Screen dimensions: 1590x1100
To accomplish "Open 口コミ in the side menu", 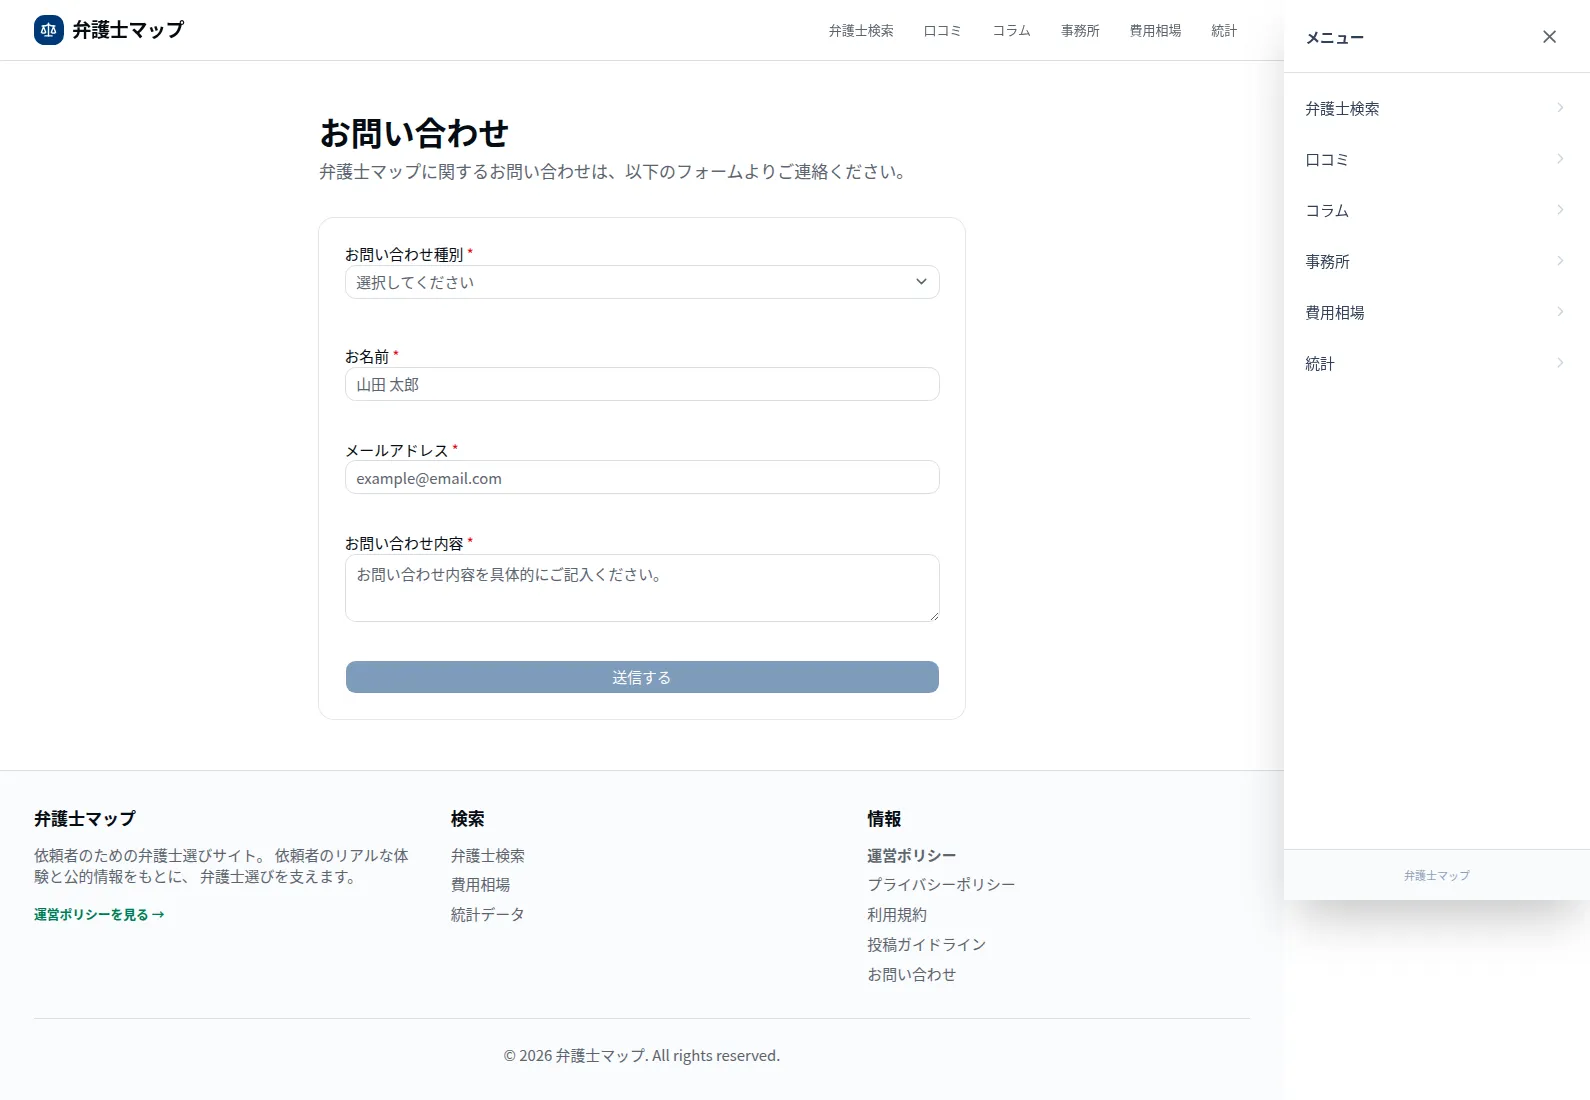I will pos(1436,159).
